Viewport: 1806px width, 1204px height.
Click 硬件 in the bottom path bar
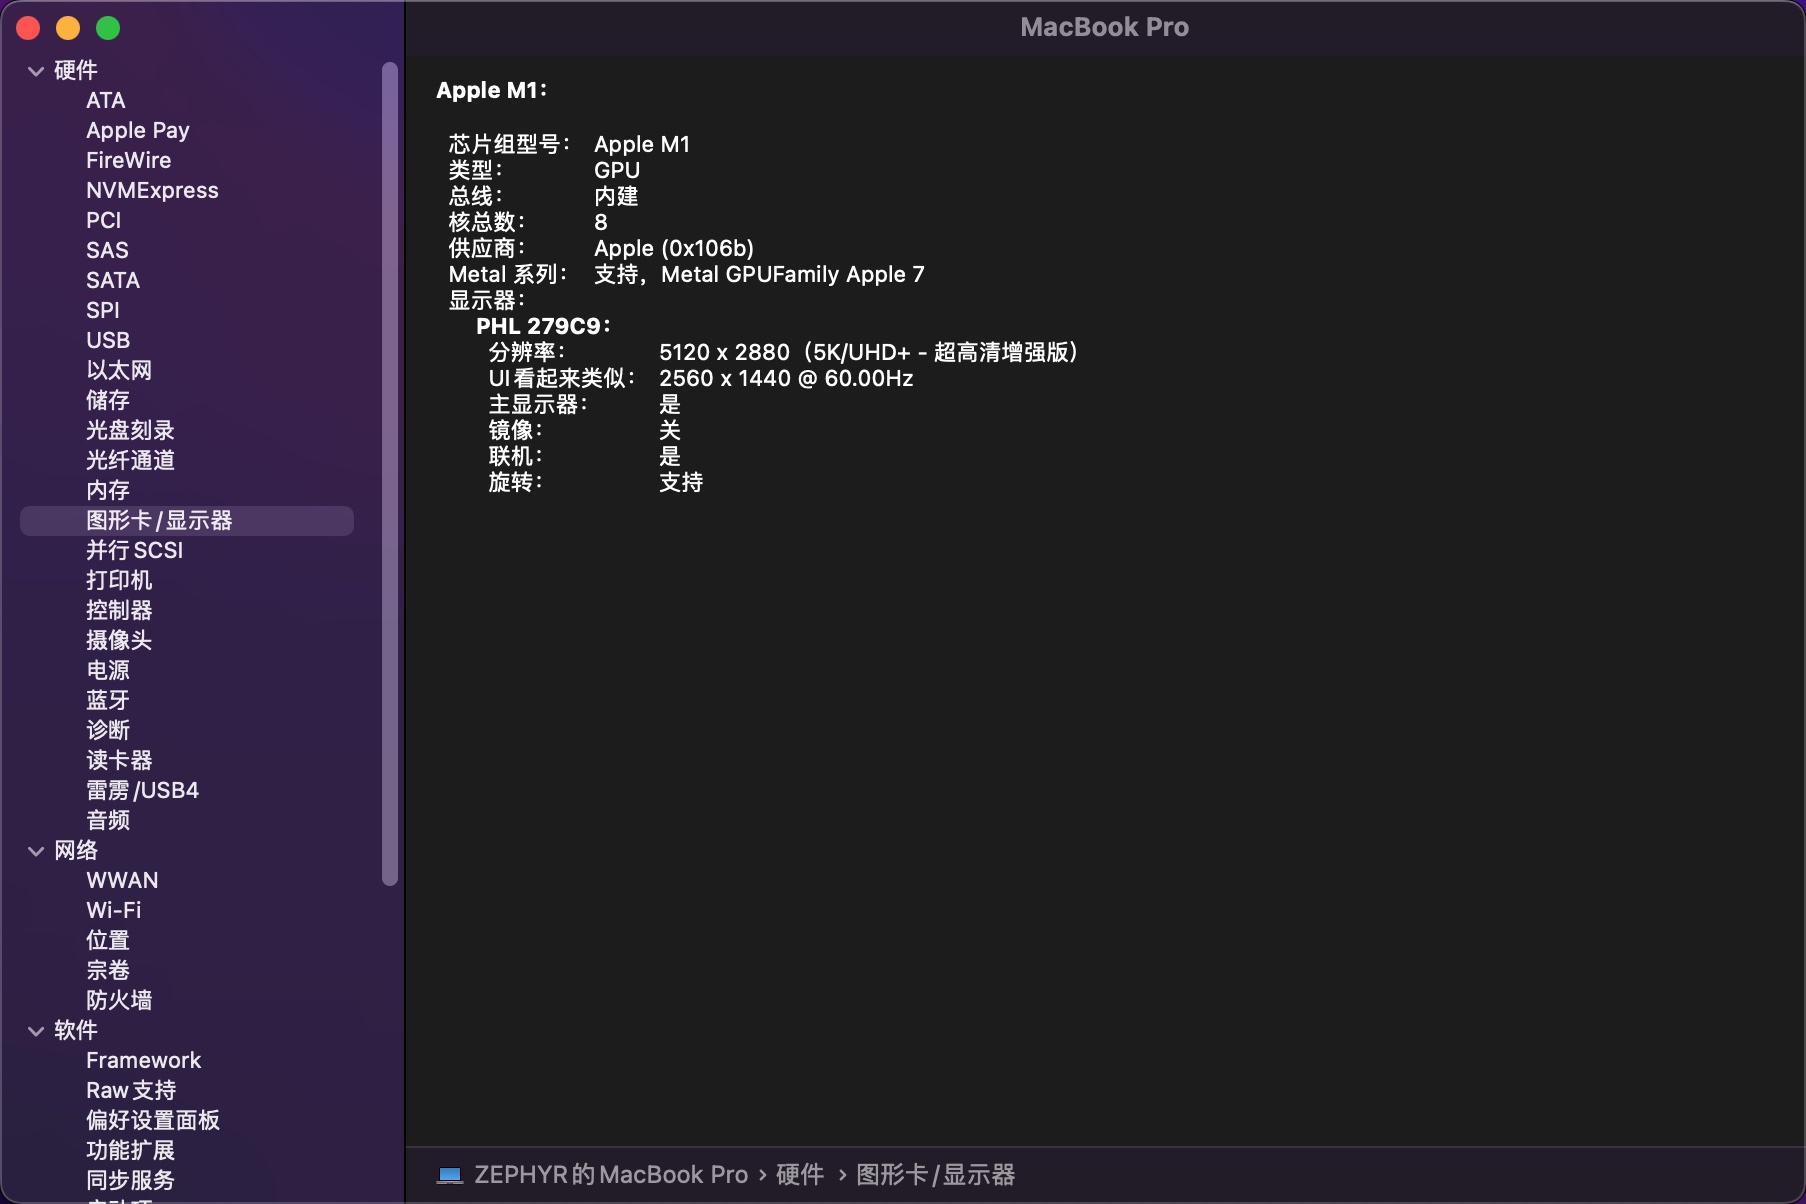[x=800, y=1175]
